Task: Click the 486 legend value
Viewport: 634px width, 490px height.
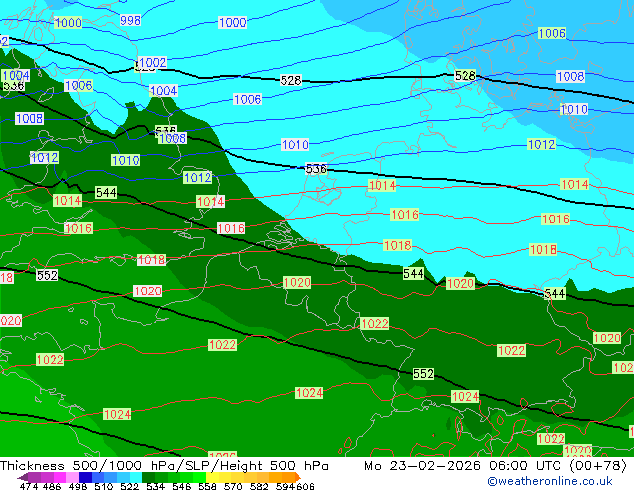Action: point(52,486)
